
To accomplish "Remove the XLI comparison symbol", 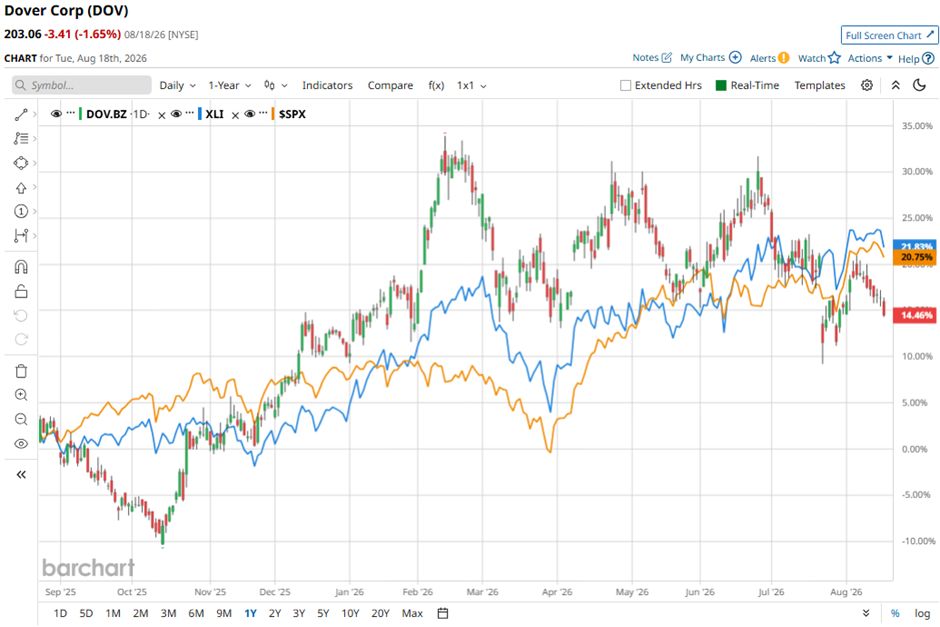I will [236, 115].
